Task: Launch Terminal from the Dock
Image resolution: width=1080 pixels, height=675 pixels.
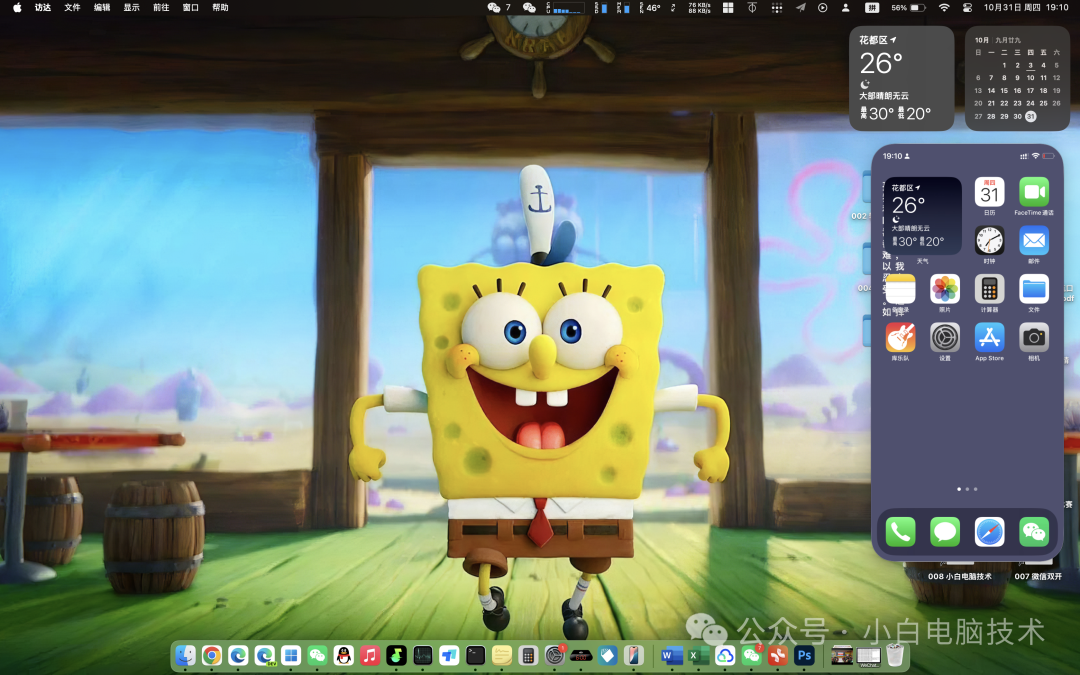Action: (x=475, y=655)
